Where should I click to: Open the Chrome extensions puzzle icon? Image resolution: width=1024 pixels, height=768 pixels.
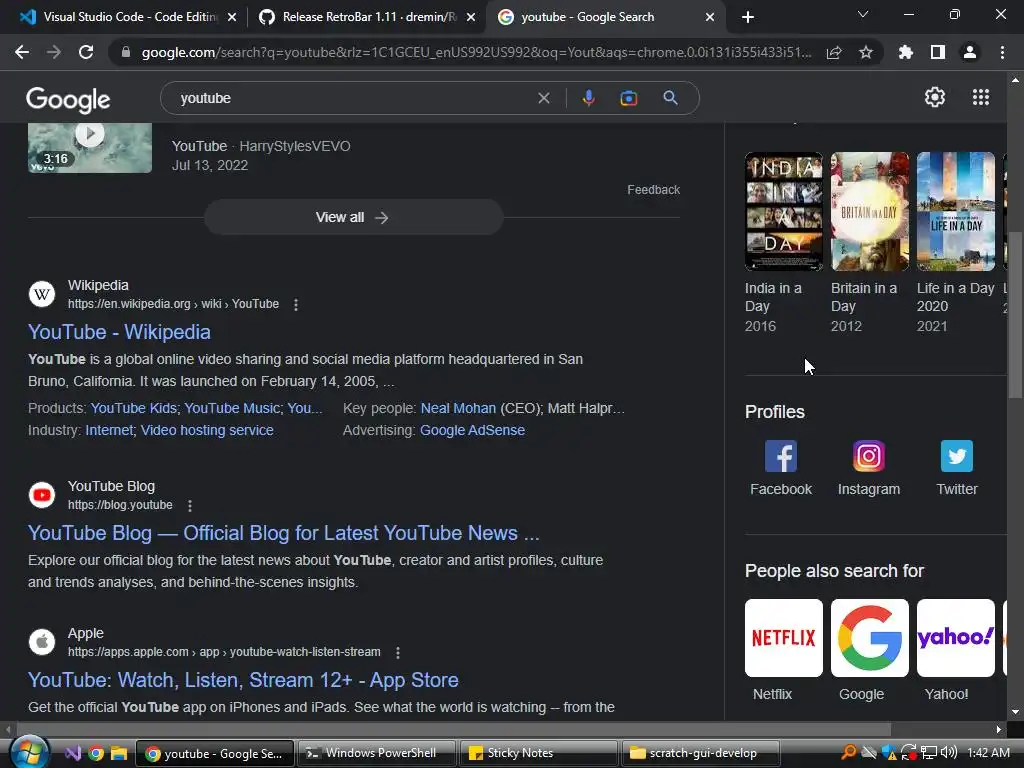pos(905,52)
